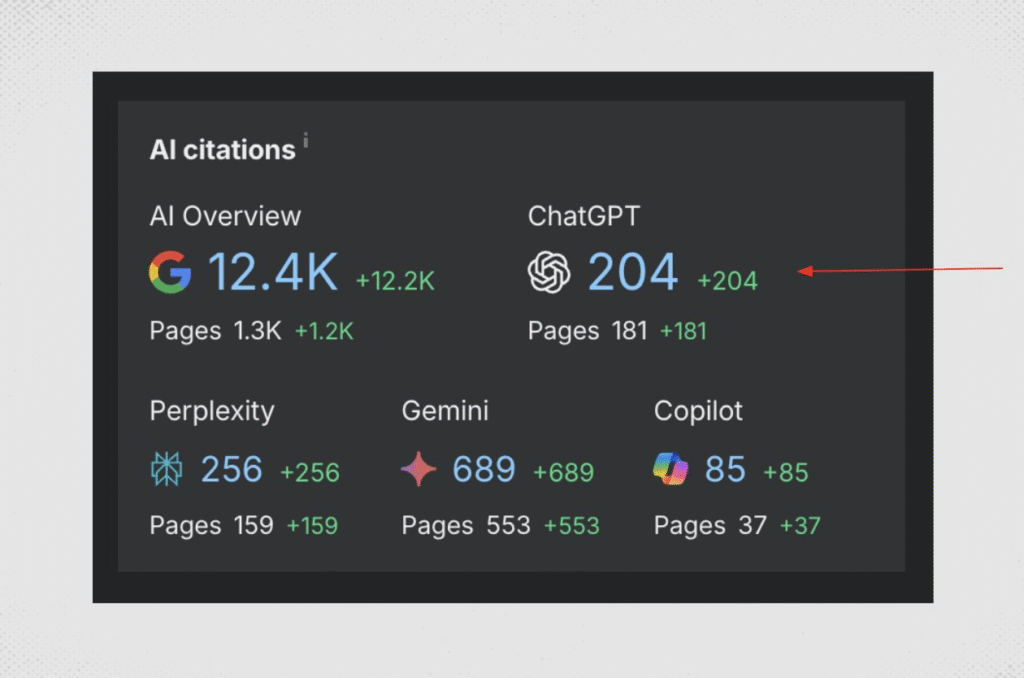Click the Gemini sparkle icon
Screen dimensions: 1024x678
(418, 469)
